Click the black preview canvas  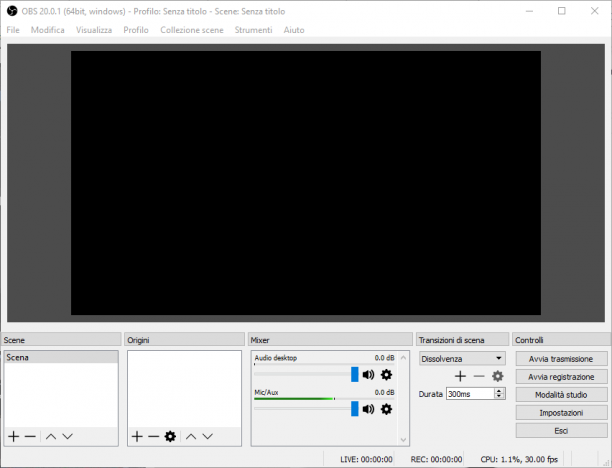click(306, 183)
